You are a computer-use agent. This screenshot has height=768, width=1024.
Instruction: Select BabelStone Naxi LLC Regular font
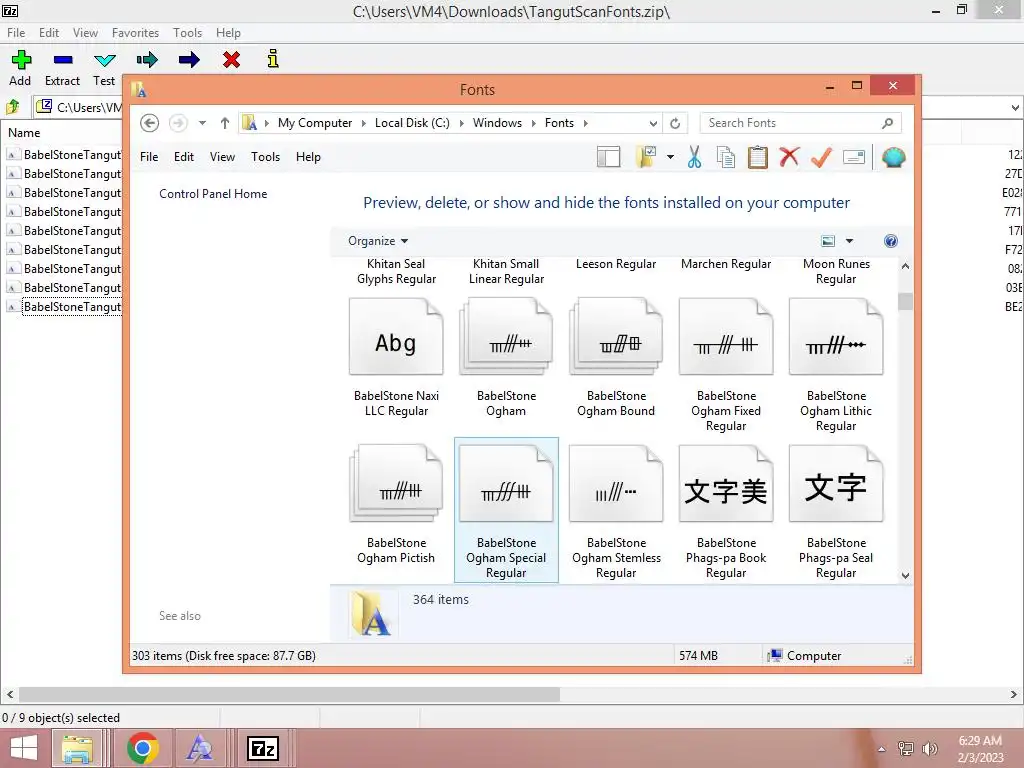pos(396,358)
